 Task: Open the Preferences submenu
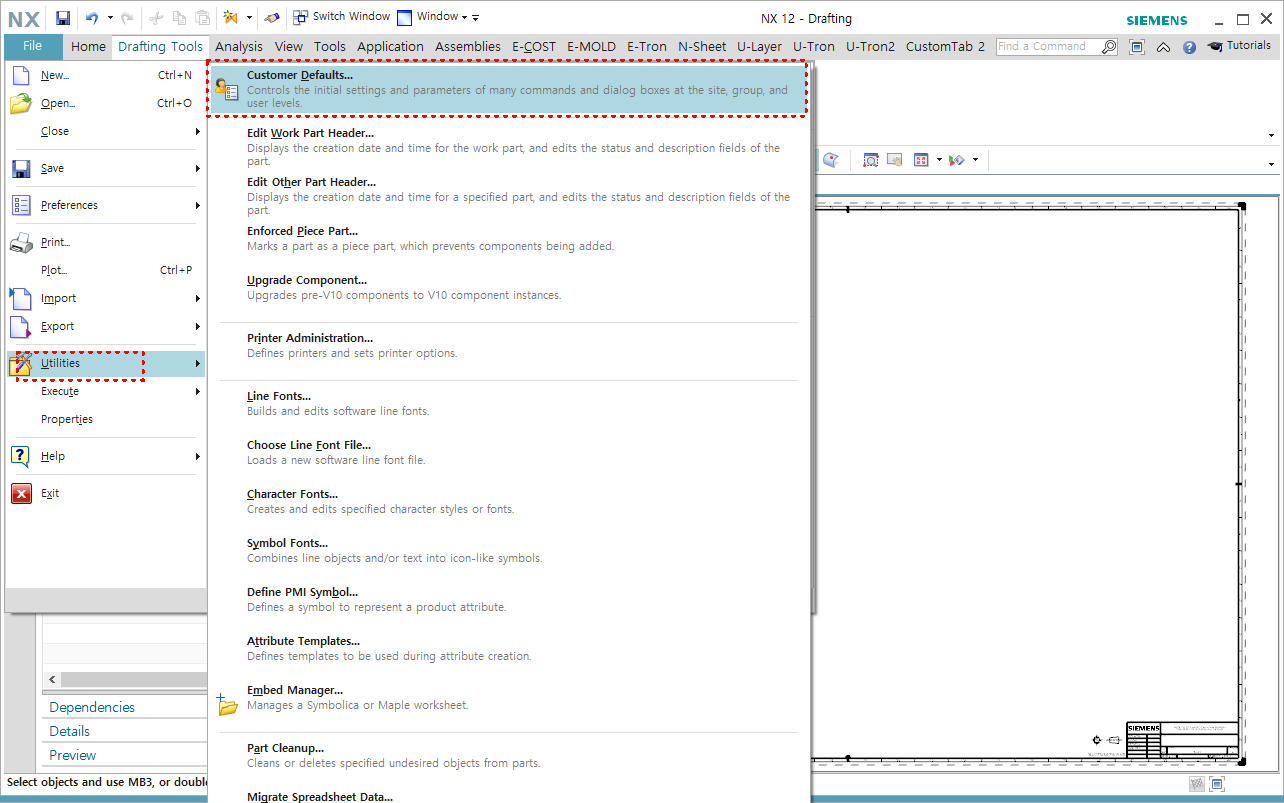tap(105, 205)
